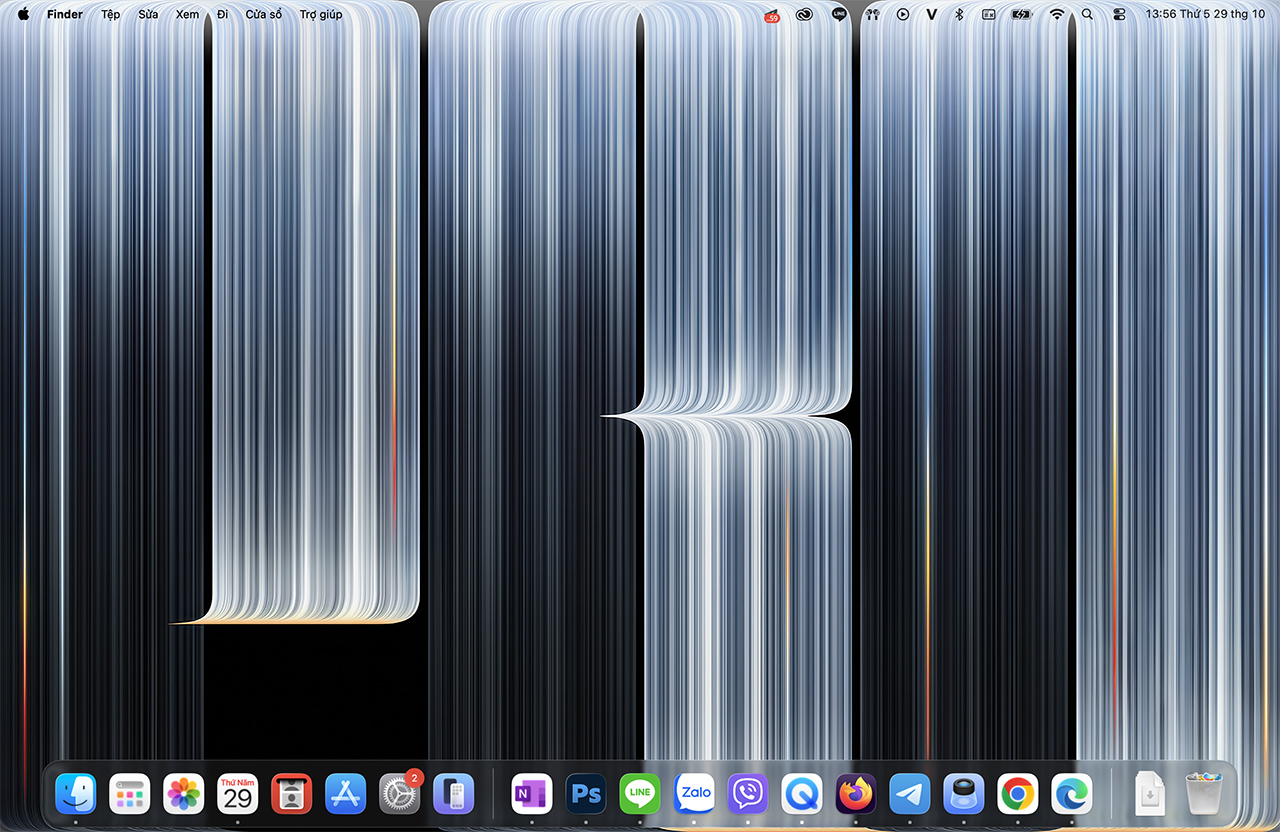Open the iPhone Mirroring app

point(454,794)
